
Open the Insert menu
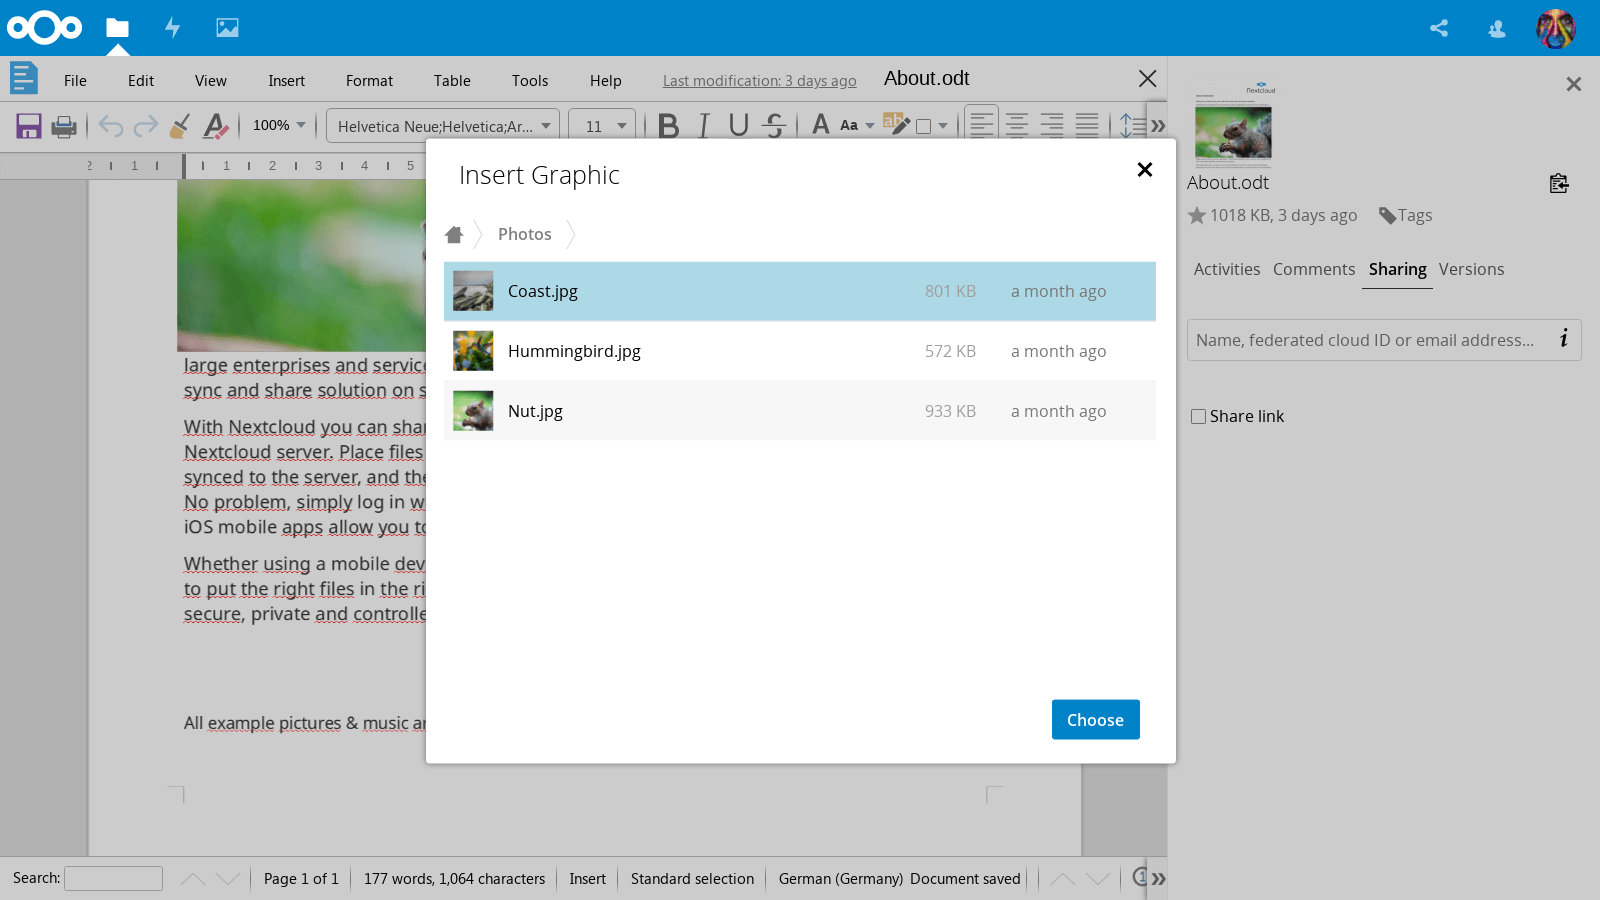point(287,81)
